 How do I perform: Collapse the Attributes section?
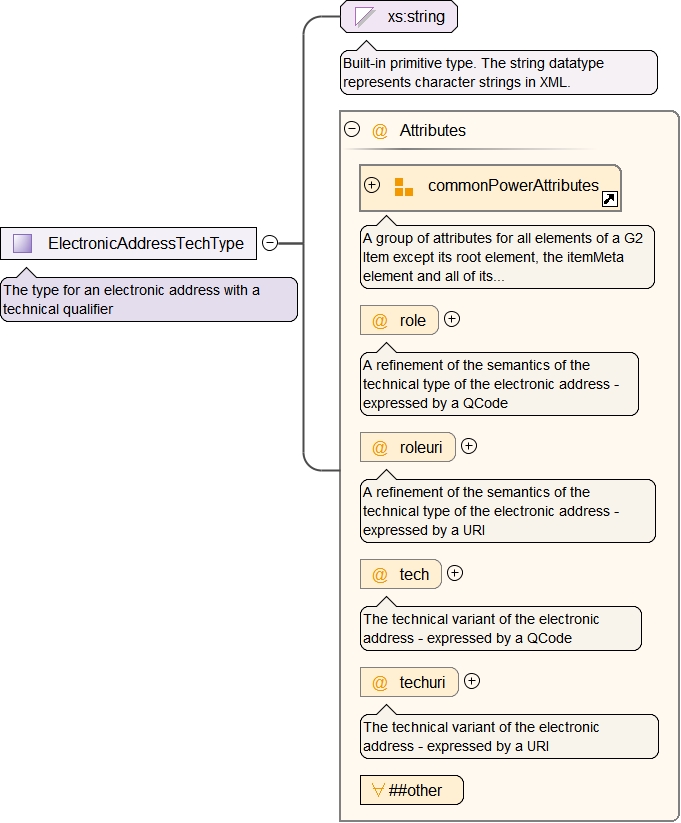coord(352,129)
